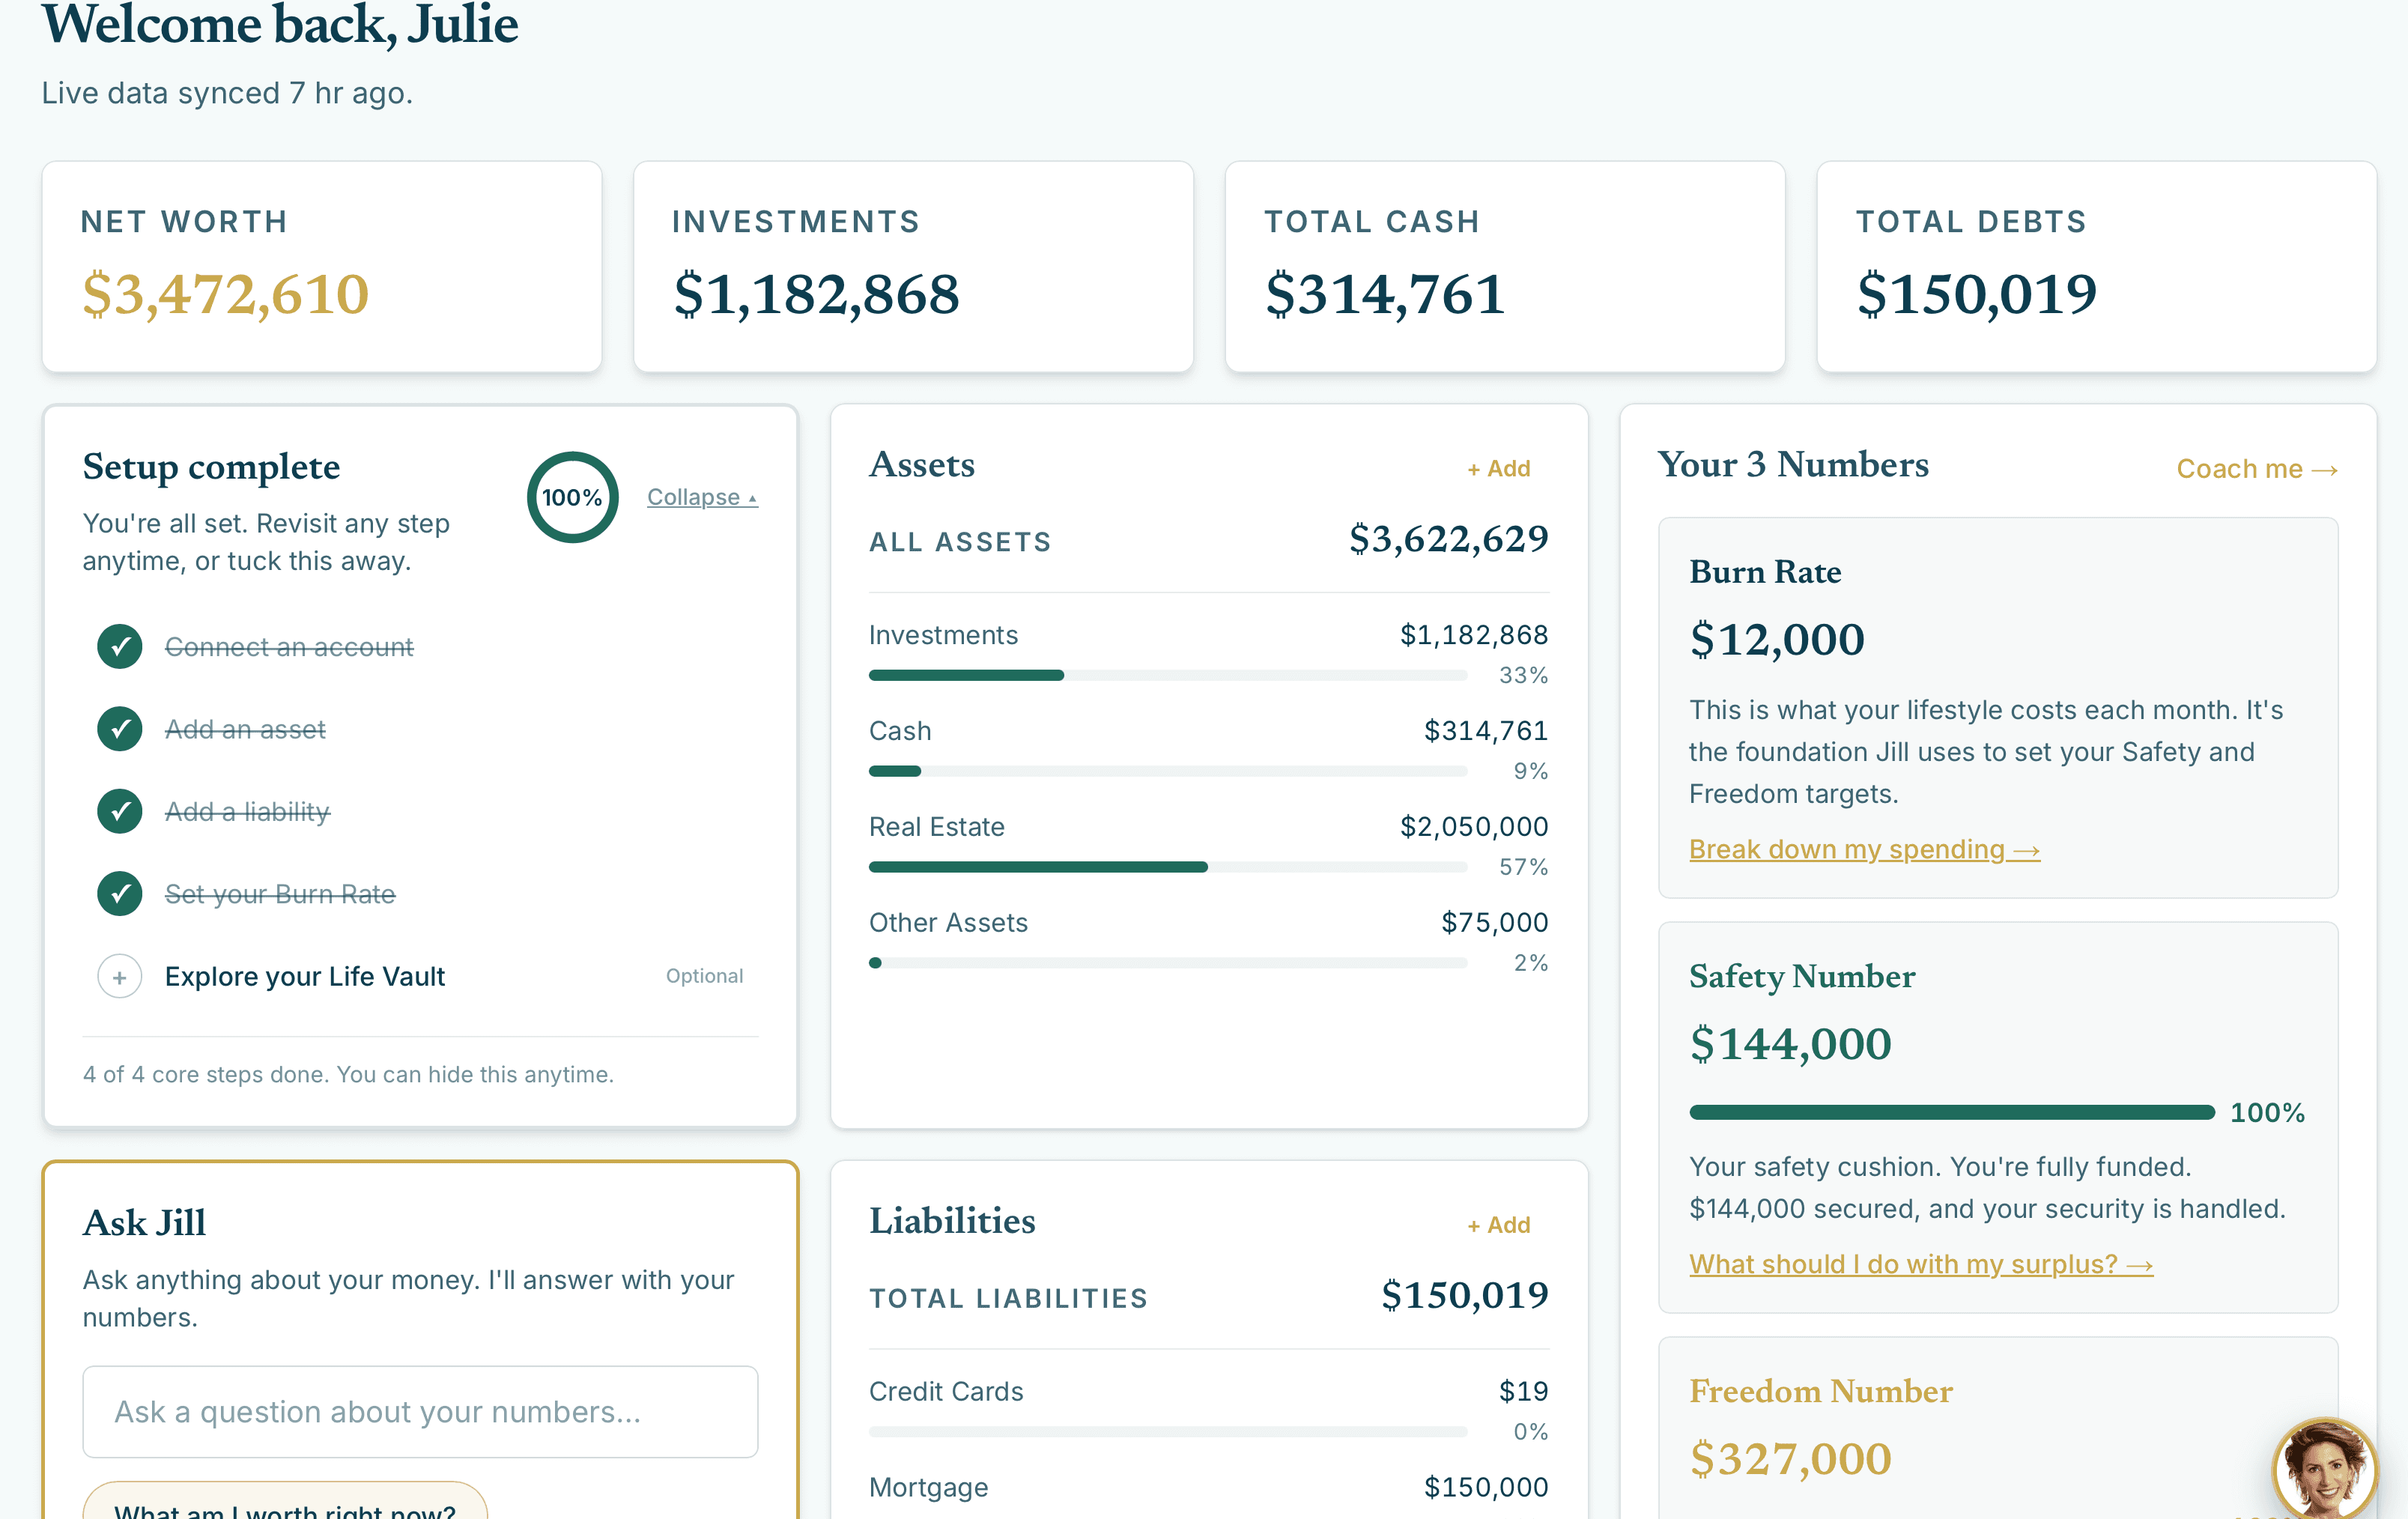Click the Freedom Number amount $327,000
2408x1519 pixels.
[x=1790, y=1459]
